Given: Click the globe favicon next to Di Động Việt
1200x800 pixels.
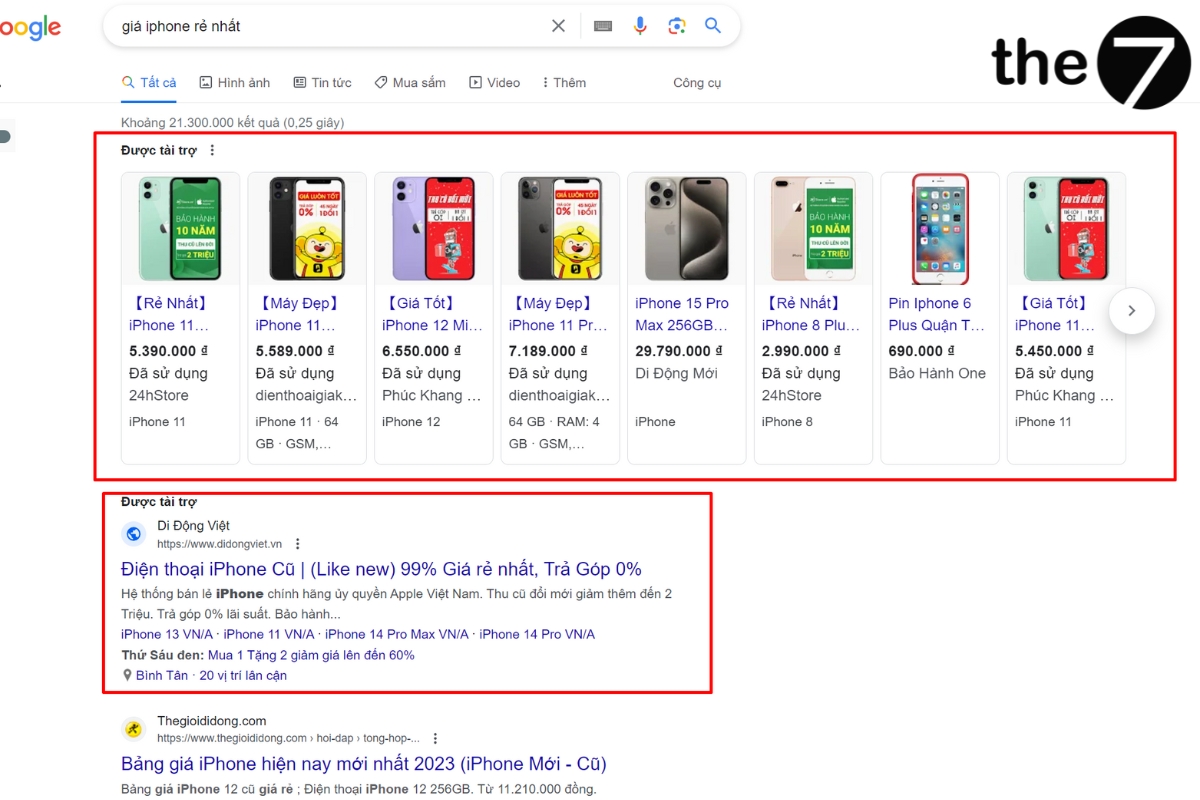Looking at the screenshot, I should (134, 533).
